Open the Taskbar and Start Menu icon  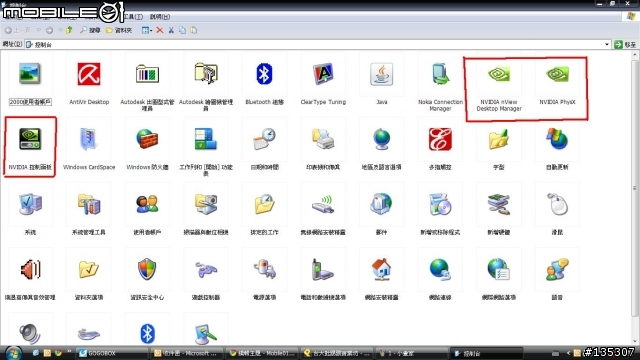206,139
